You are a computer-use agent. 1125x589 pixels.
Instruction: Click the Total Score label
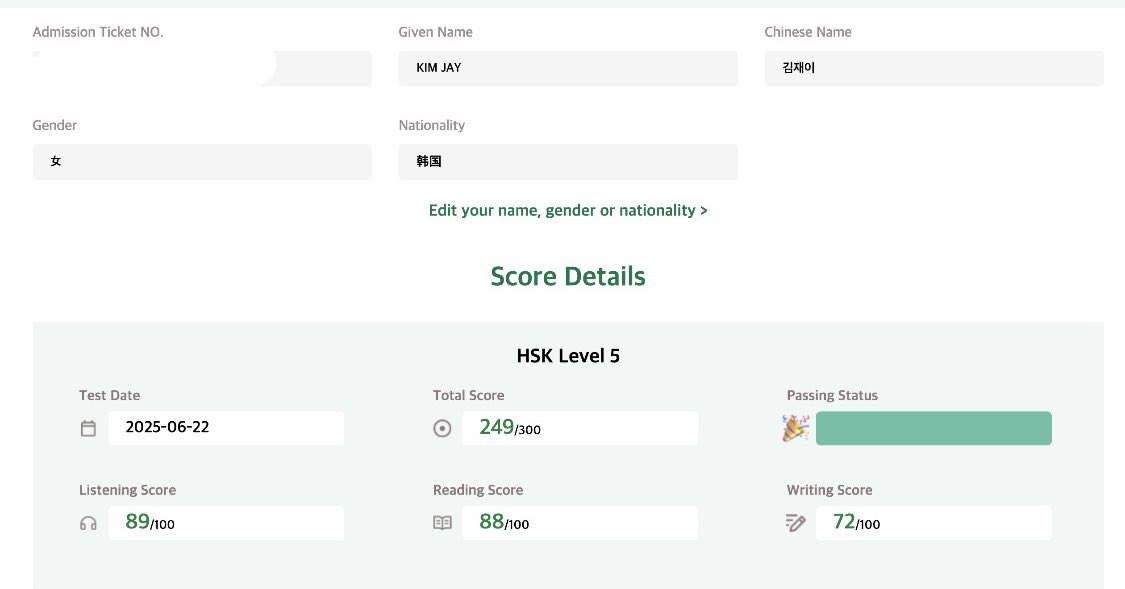pyautogui.click(x=469, y=395)
